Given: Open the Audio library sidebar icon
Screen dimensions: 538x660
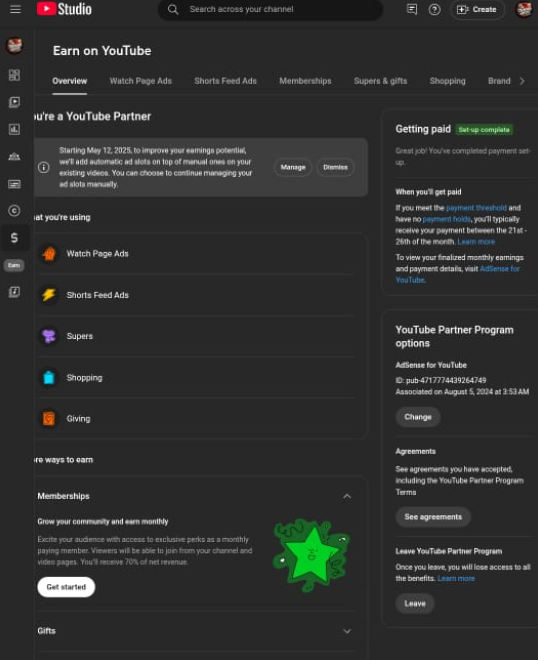Looking at the screenshot, I should click(14, 292).
